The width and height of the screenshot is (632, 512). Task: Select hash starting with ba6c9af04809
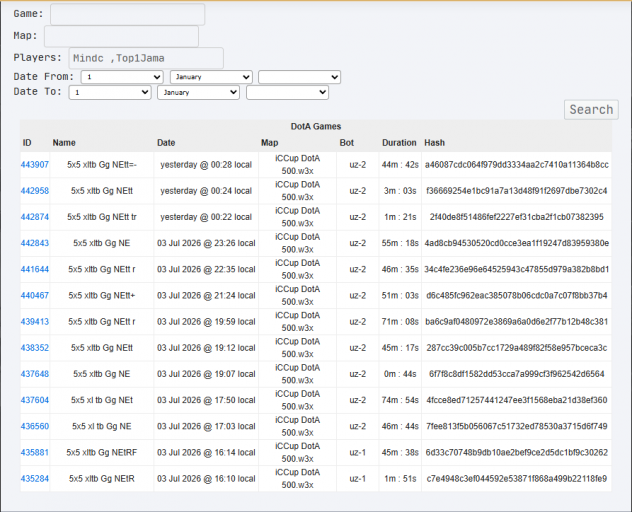click(x=517, y=322)
